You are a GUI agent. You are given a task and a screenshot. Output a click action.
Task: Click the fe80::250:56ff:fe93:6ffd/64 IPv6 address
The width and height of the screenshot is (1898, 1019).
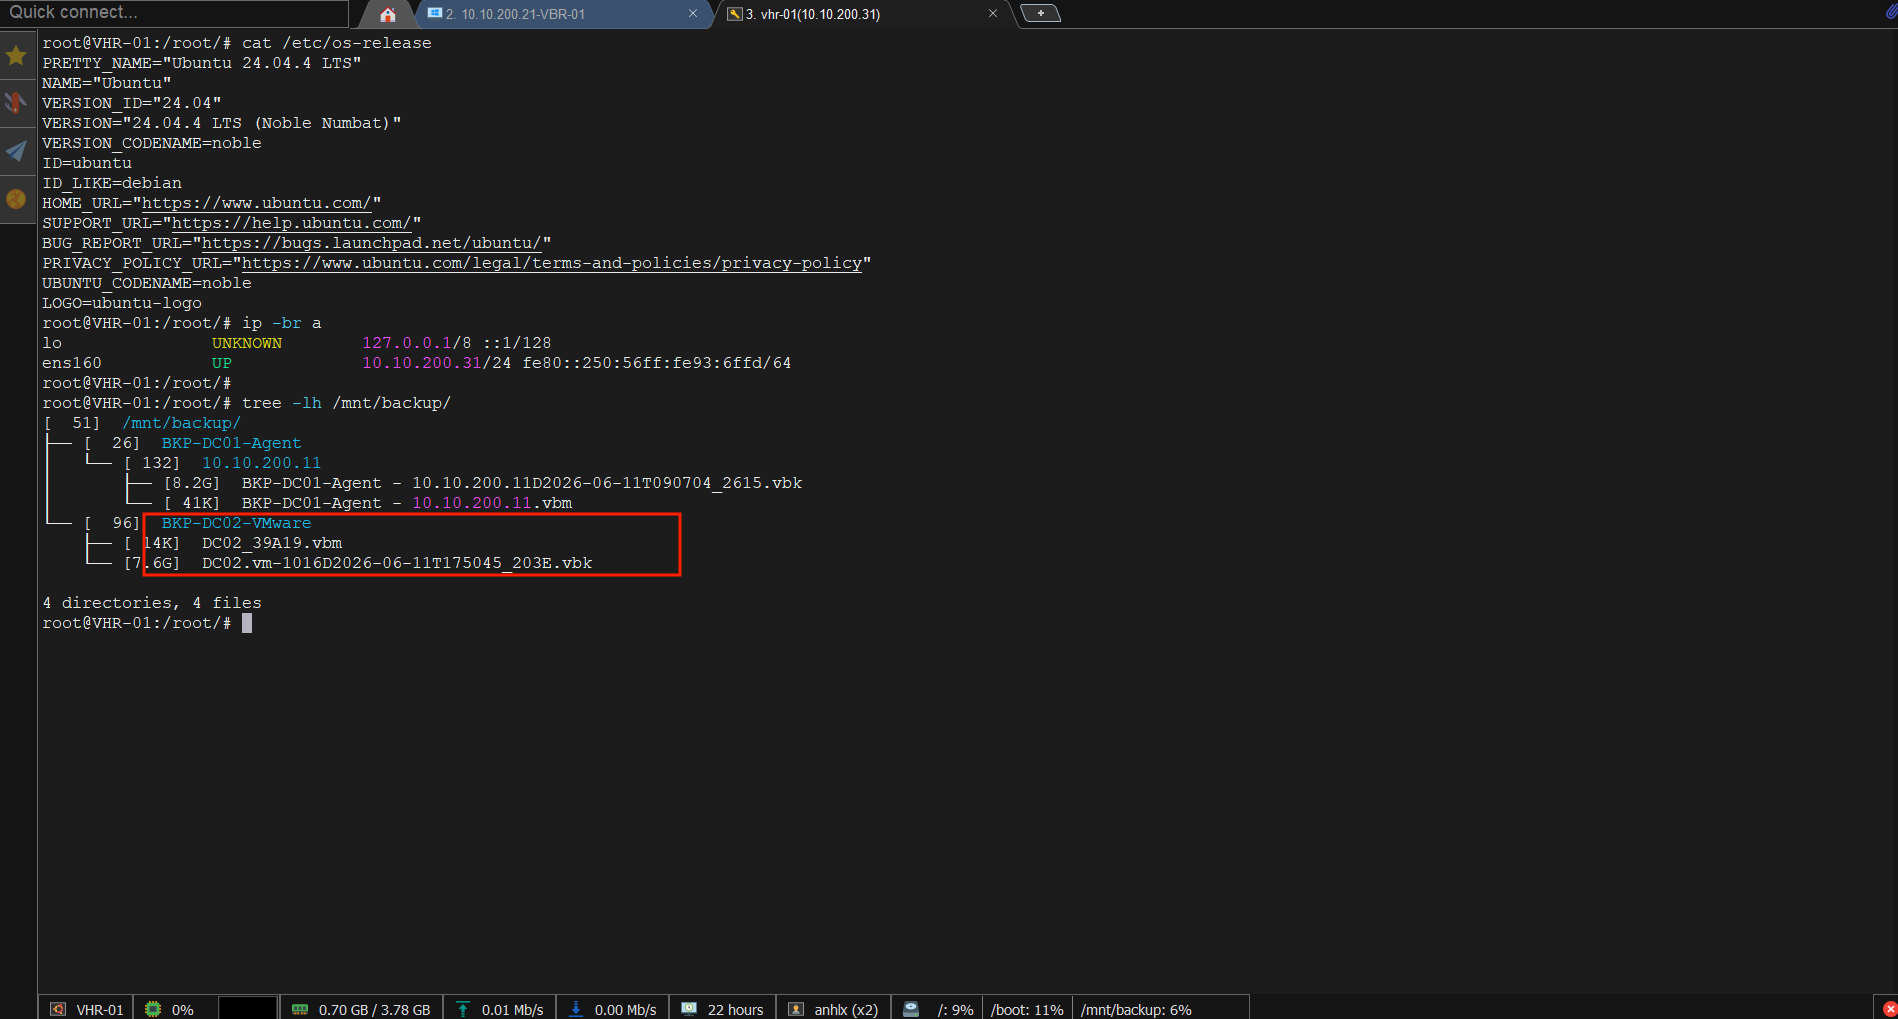pos(656,363)
